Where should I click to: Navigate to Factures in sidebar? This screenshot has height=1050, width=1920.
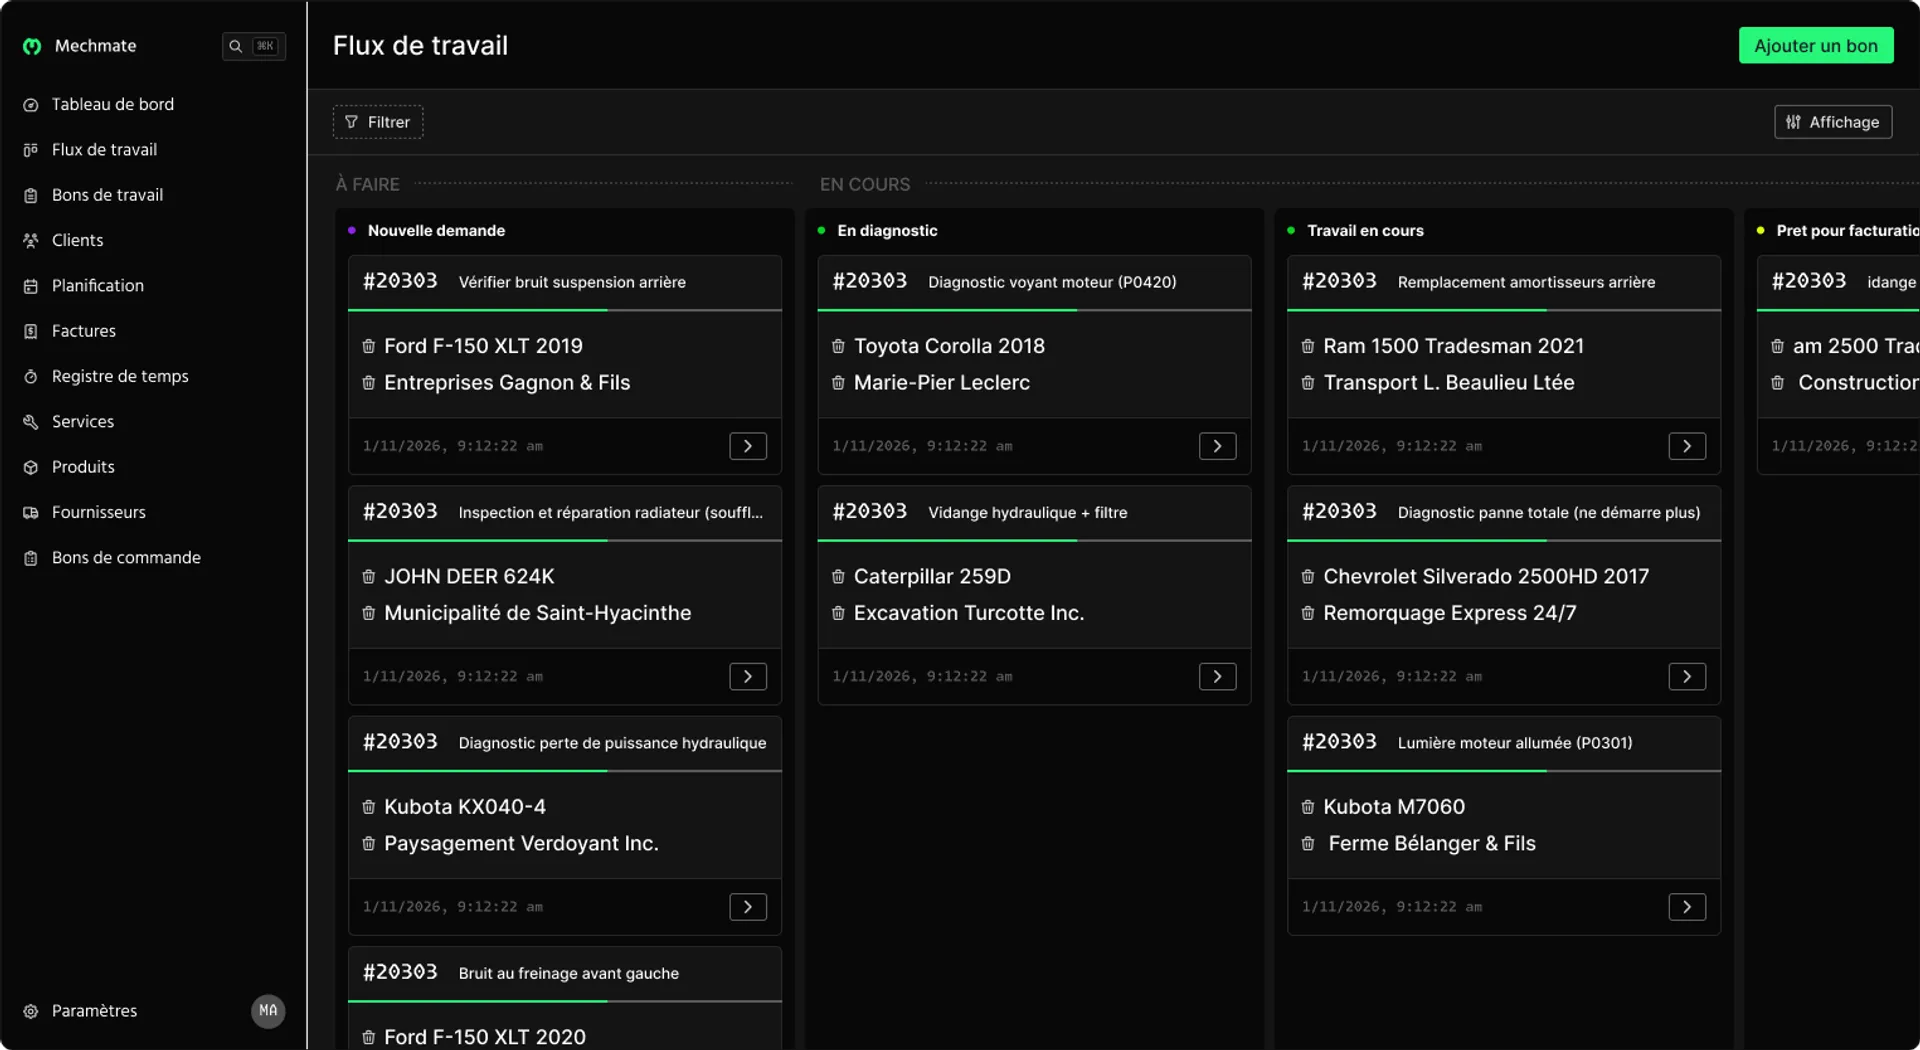coord(84,331)
